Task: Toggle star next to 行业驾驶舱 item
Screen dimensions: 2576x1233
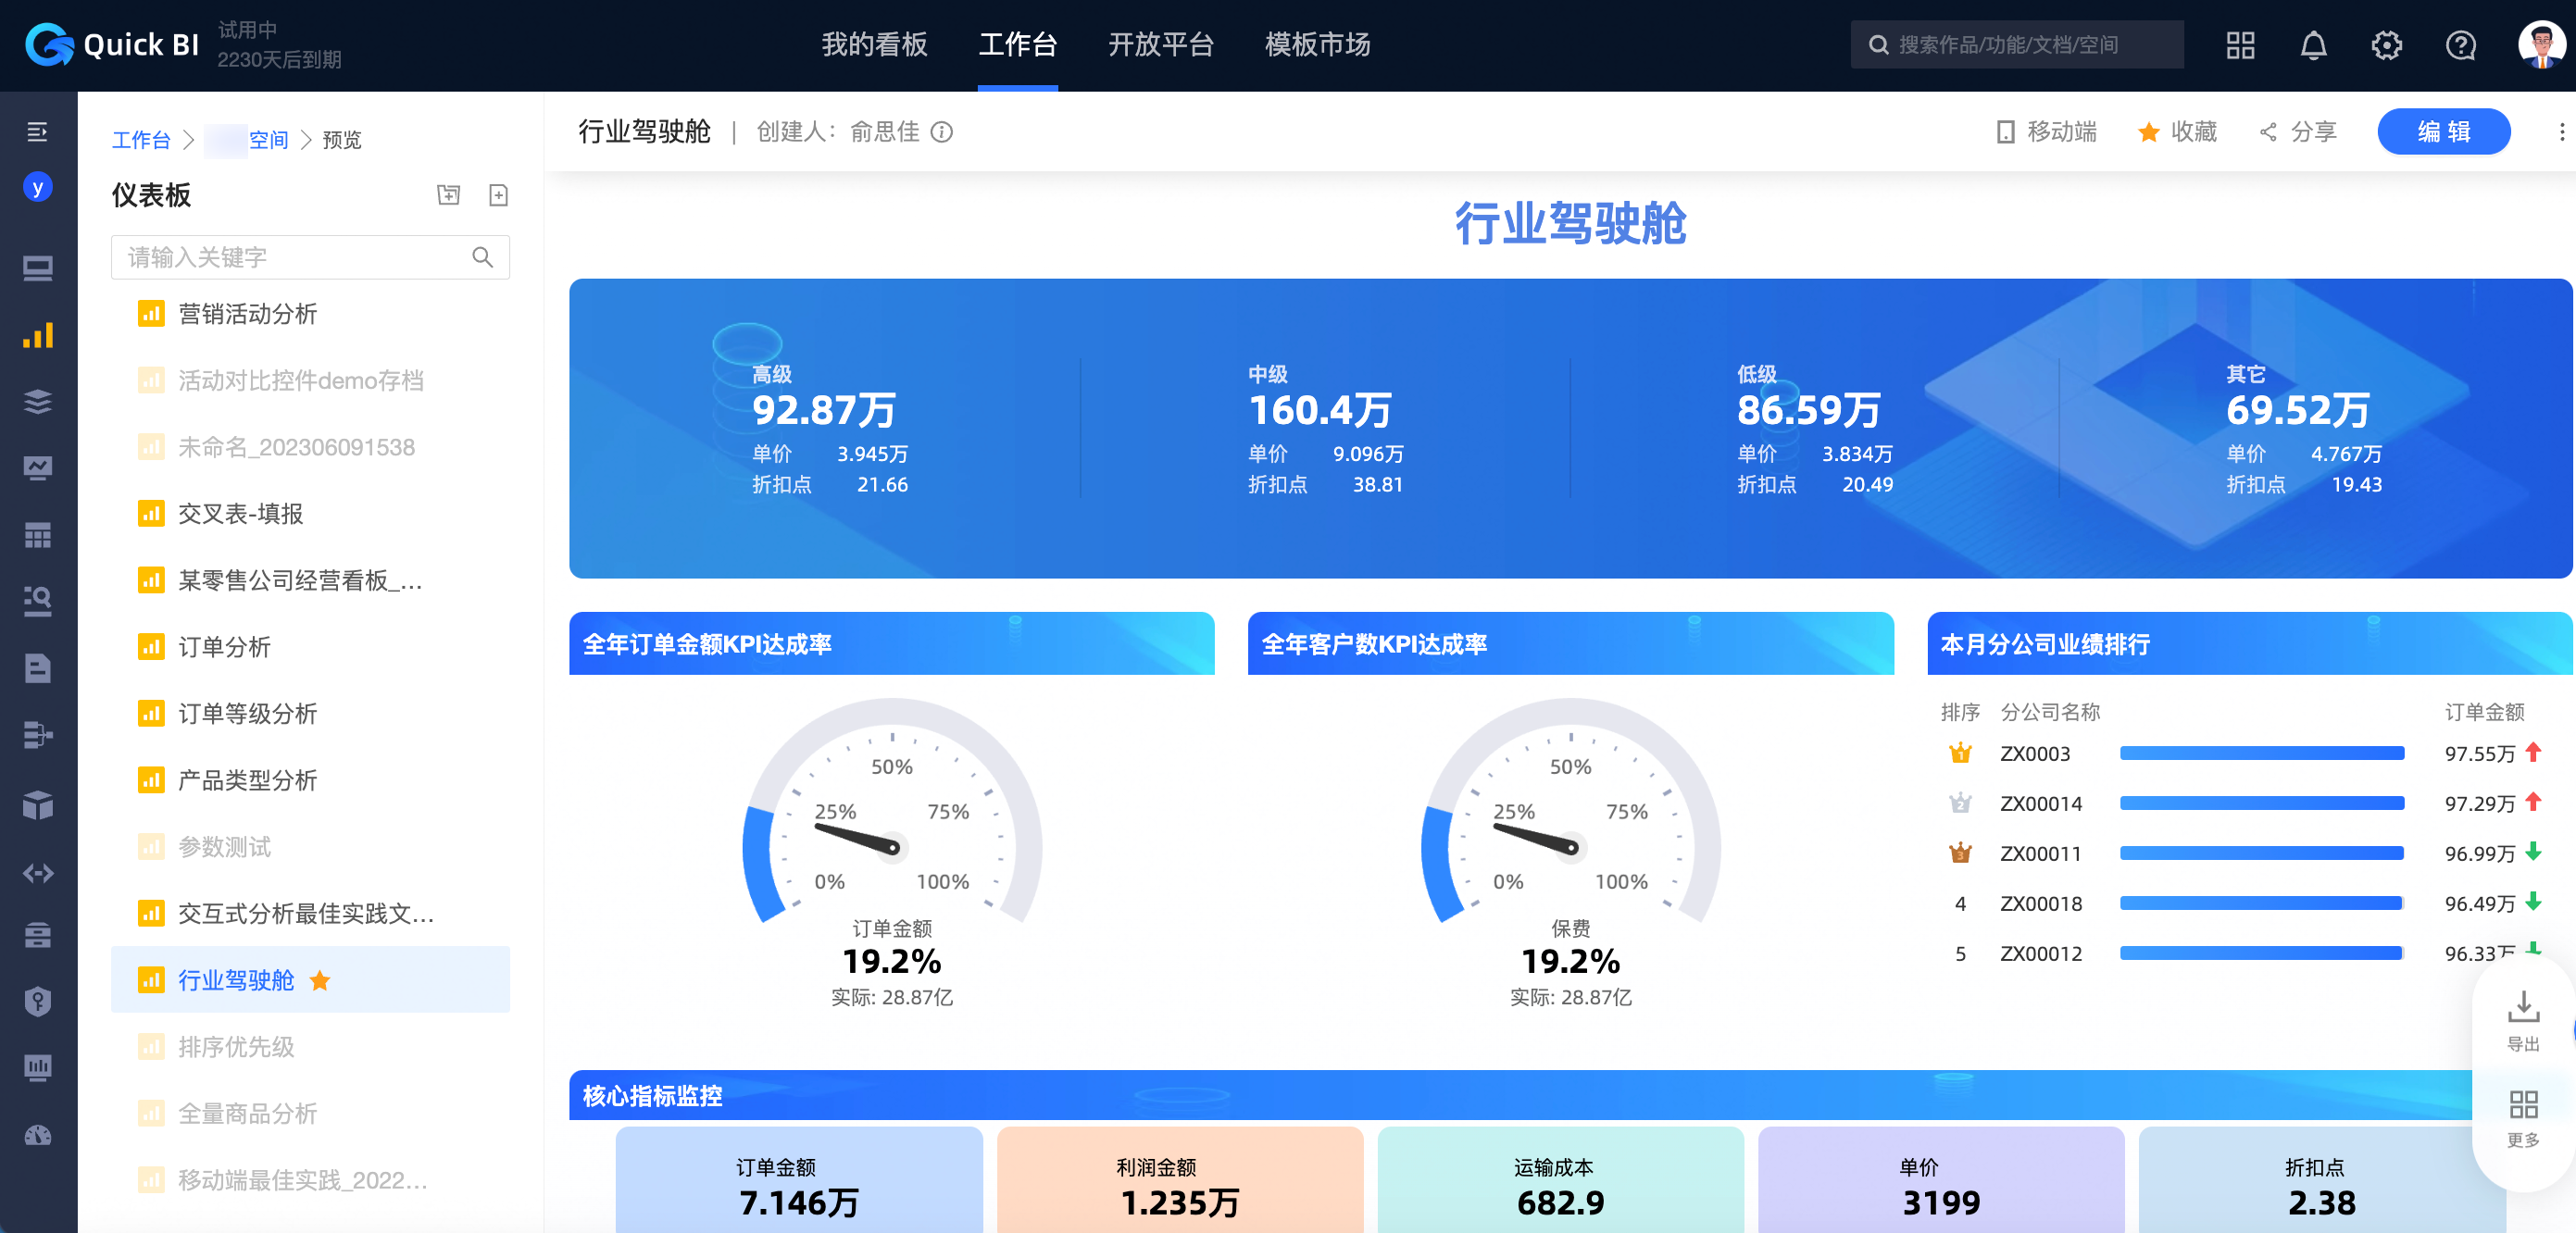Action: 320,980
